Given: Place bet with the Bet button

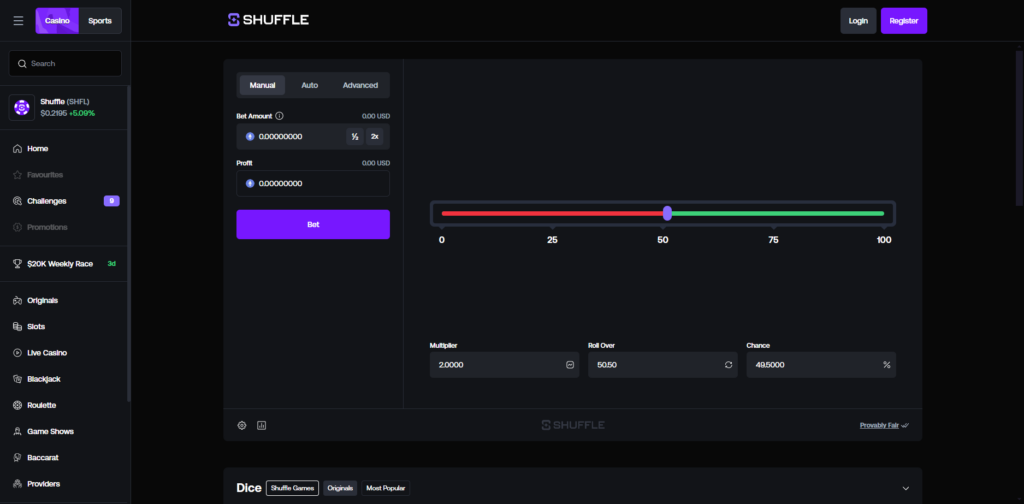Looking at the screenshot, I should pyautogui.click(x=313, y=225).
